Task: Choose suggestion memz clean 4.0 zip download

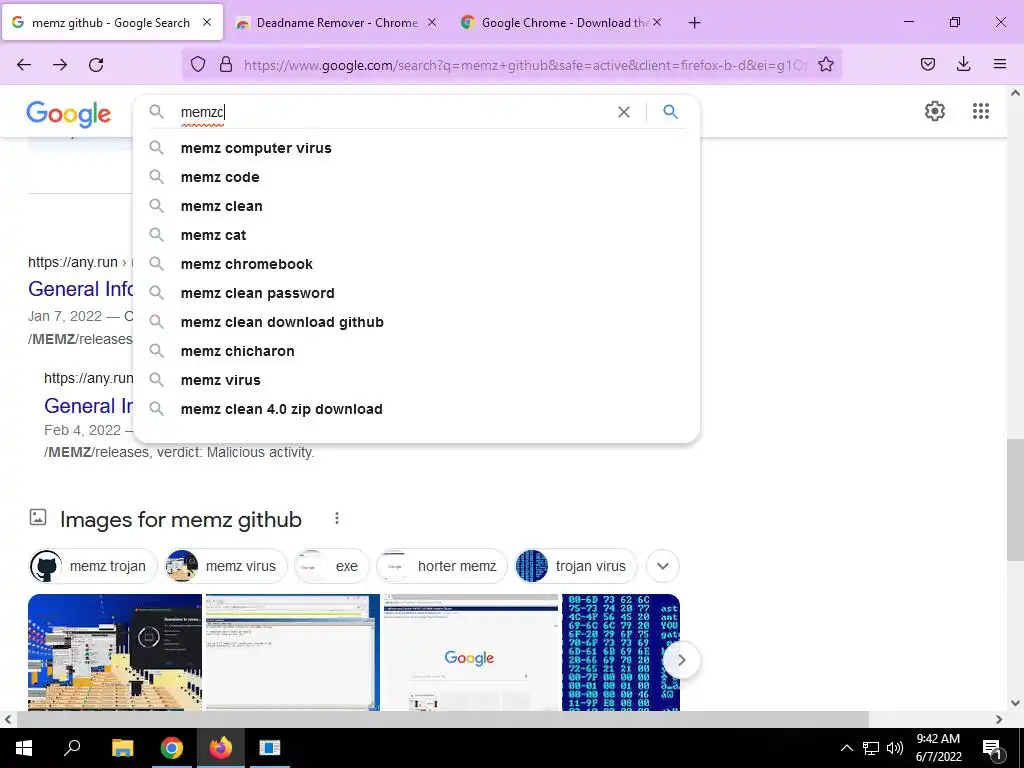Action: point(416,409)
